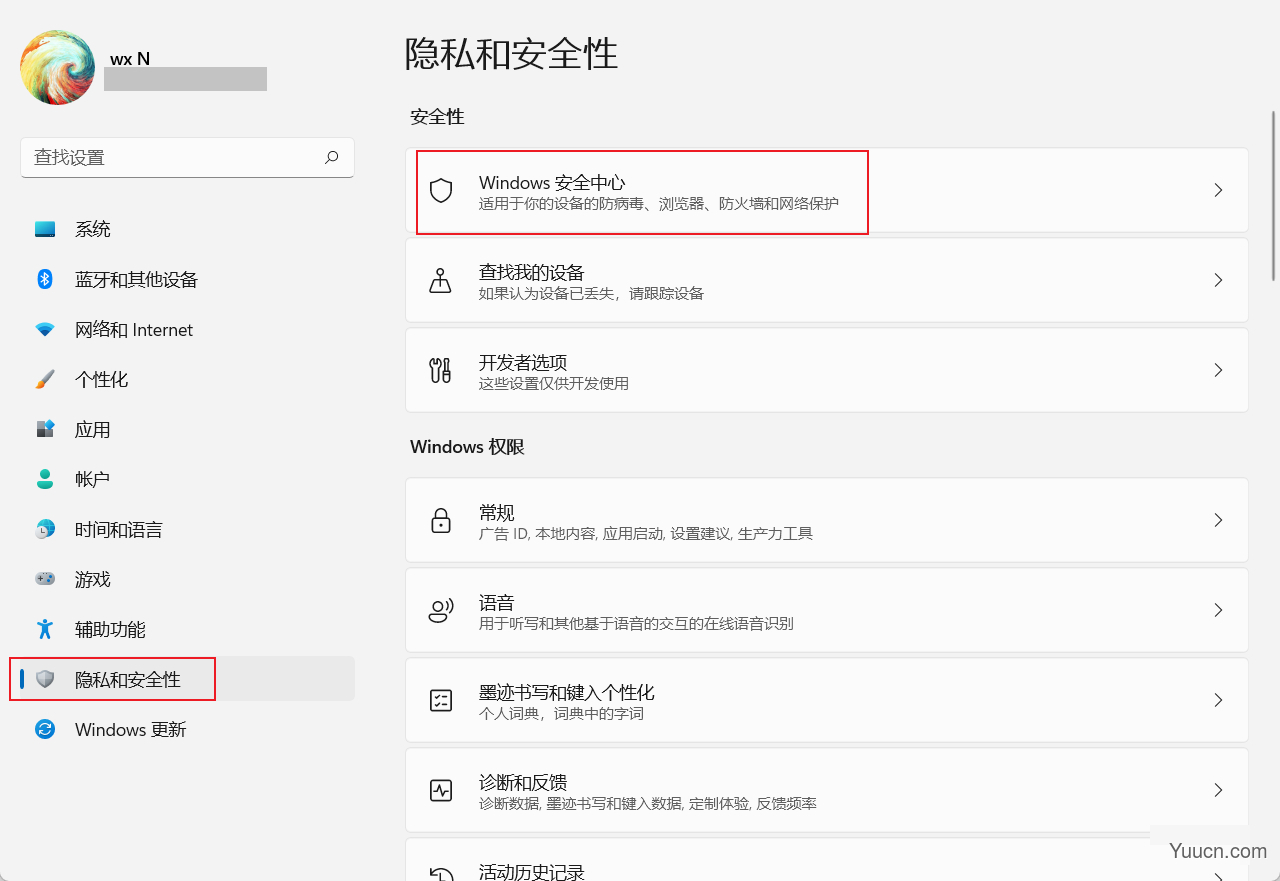
Task: Open 时间和语言 settings category
Action: point(187,529)
